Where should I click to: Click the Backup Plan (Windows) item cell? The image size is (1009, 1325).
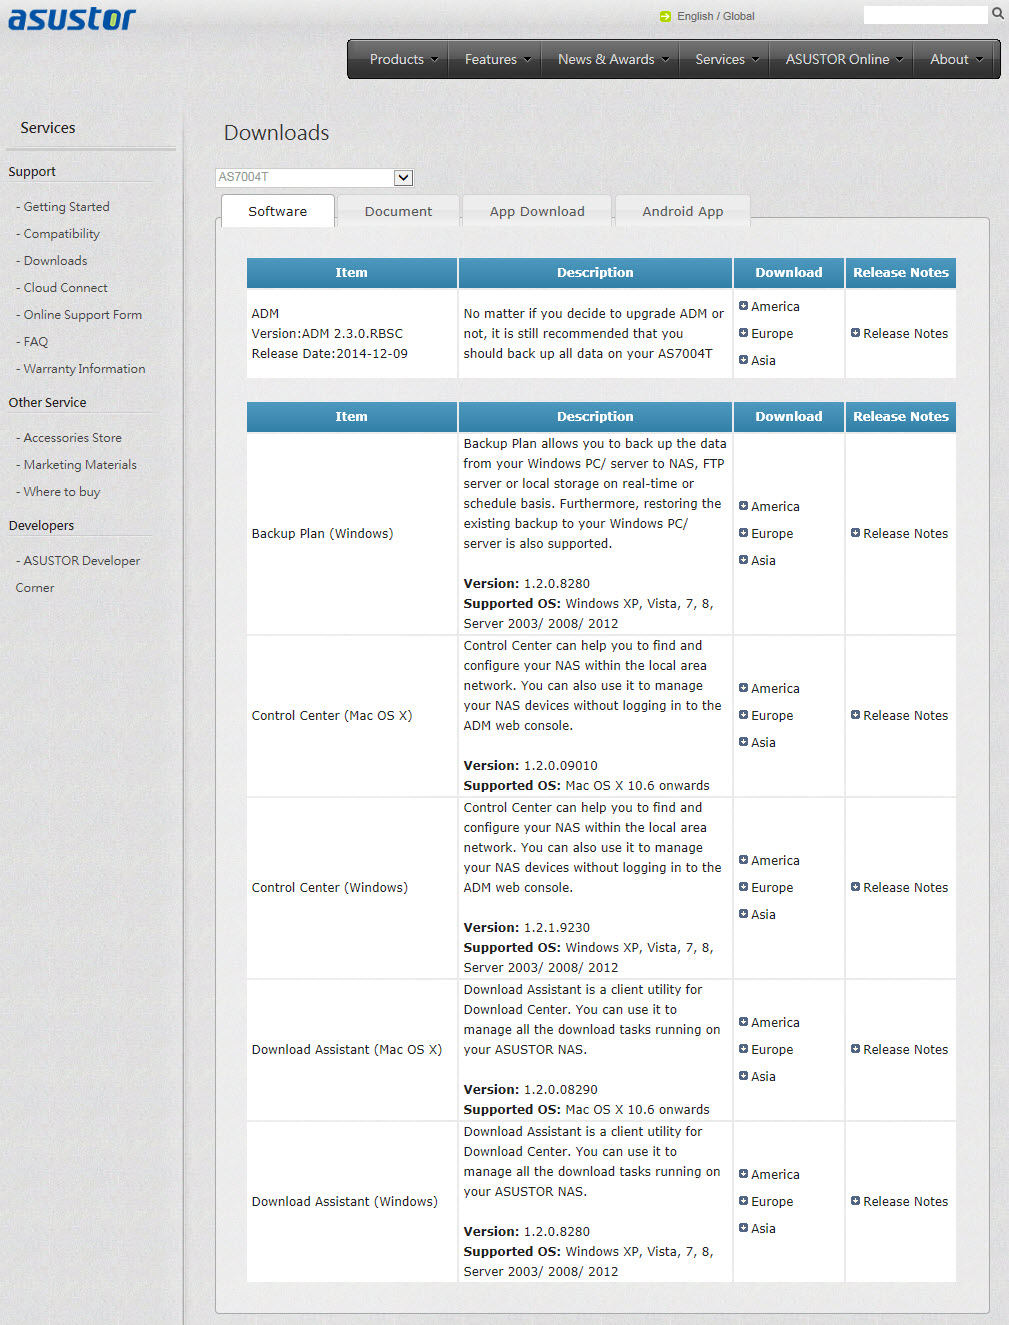(x=352, y=533)
